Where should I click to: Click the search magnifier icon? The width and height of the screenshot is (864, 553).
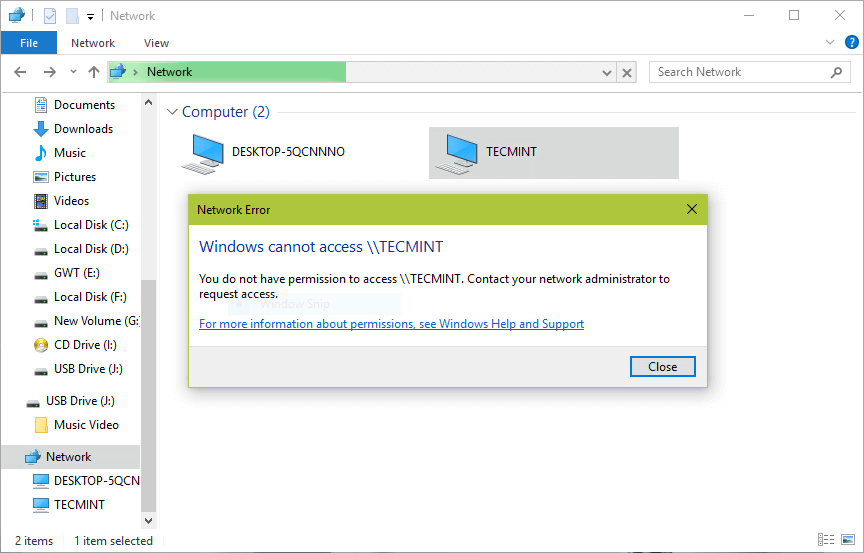click(836, 72)
